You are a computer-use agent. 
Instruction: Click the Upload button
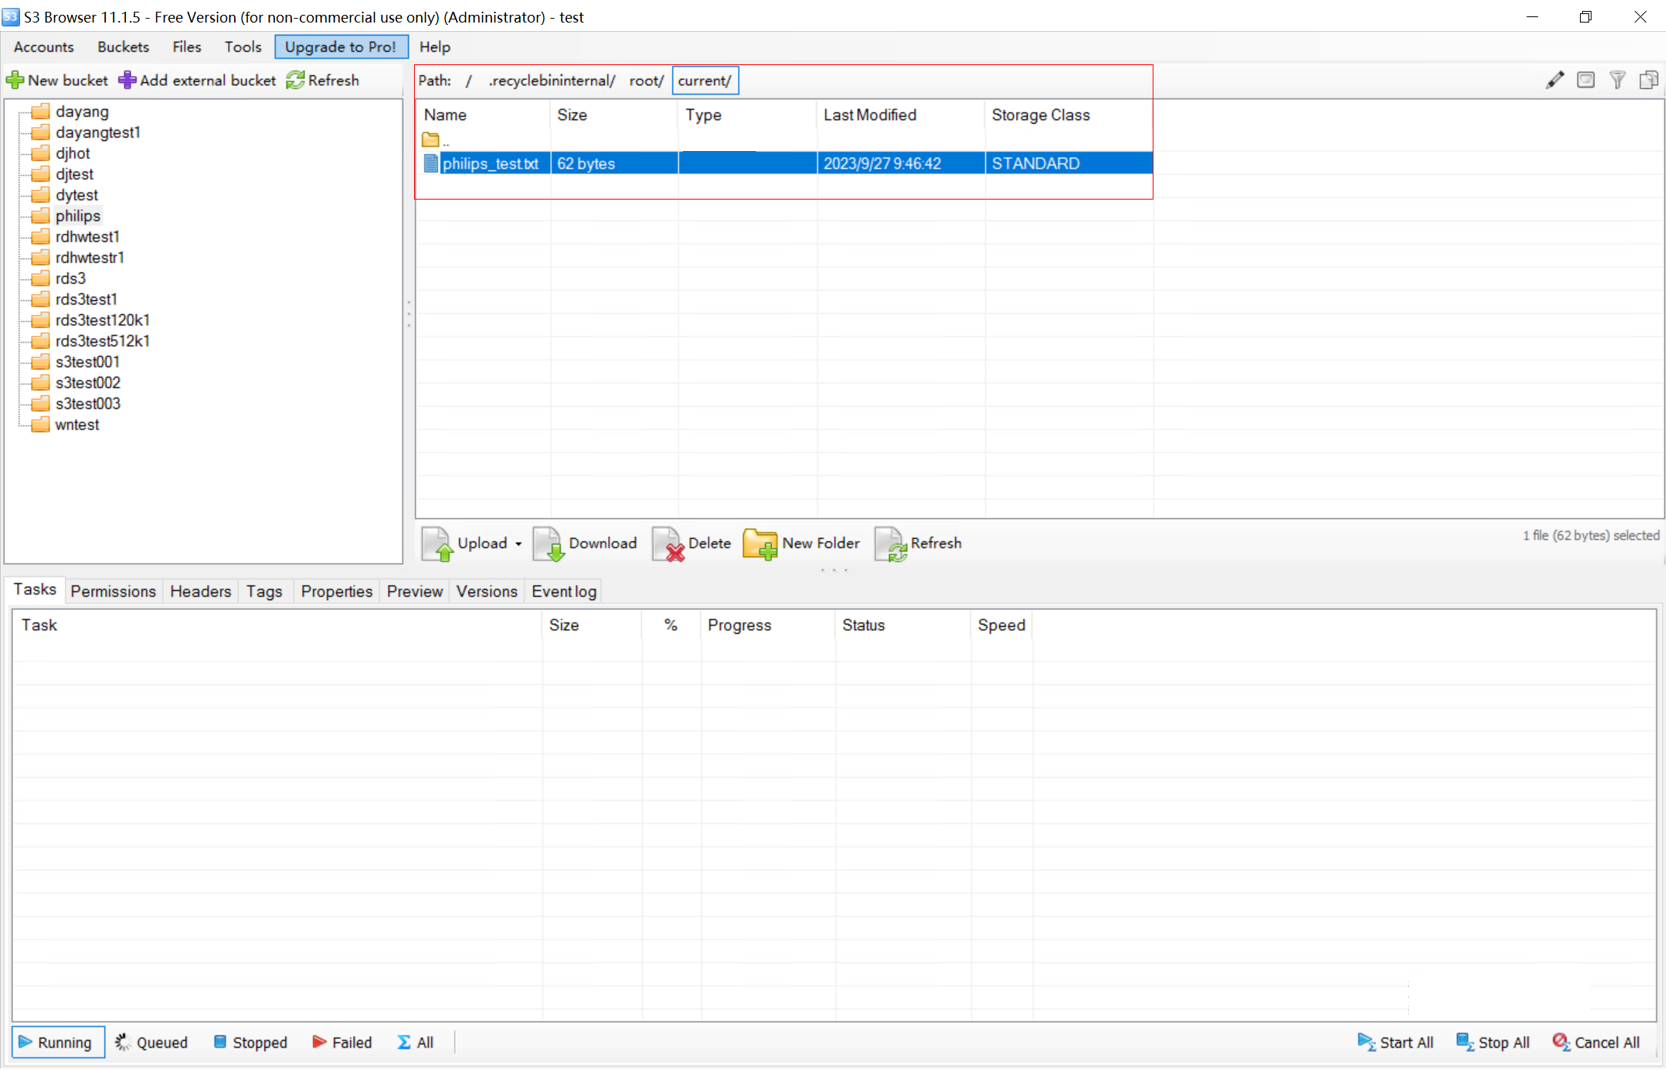(x=465, y=543)
